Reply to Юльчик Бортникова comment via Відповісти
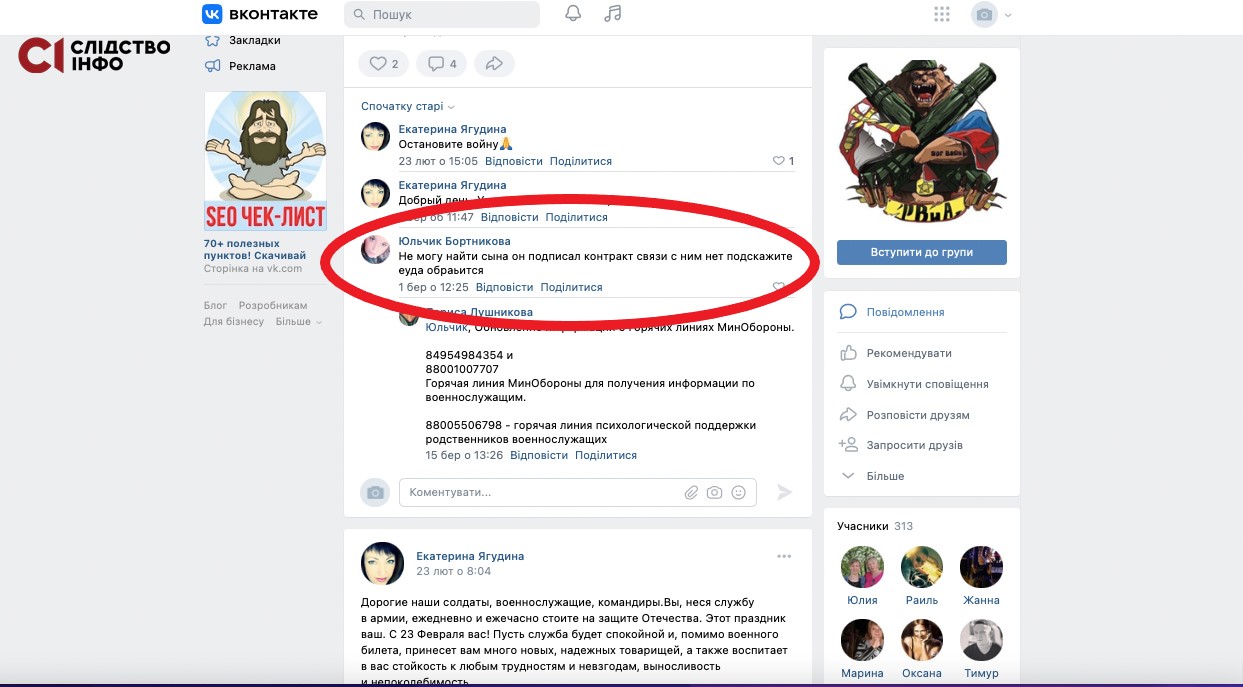The width and height of the screenshot is (1243, 687). click(x=505, y=287)
